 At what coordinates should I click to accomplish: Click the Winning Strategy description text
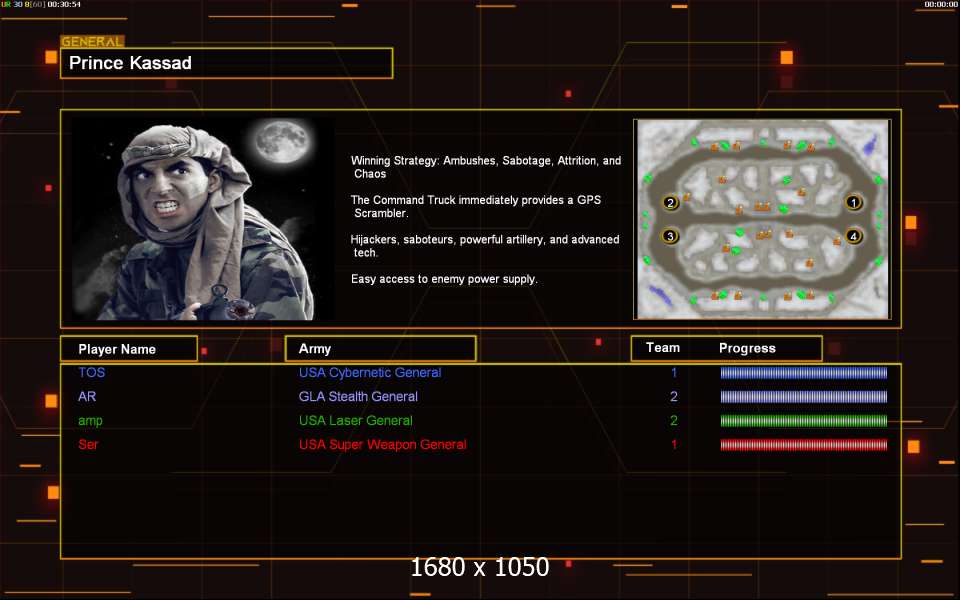(486, 166)
